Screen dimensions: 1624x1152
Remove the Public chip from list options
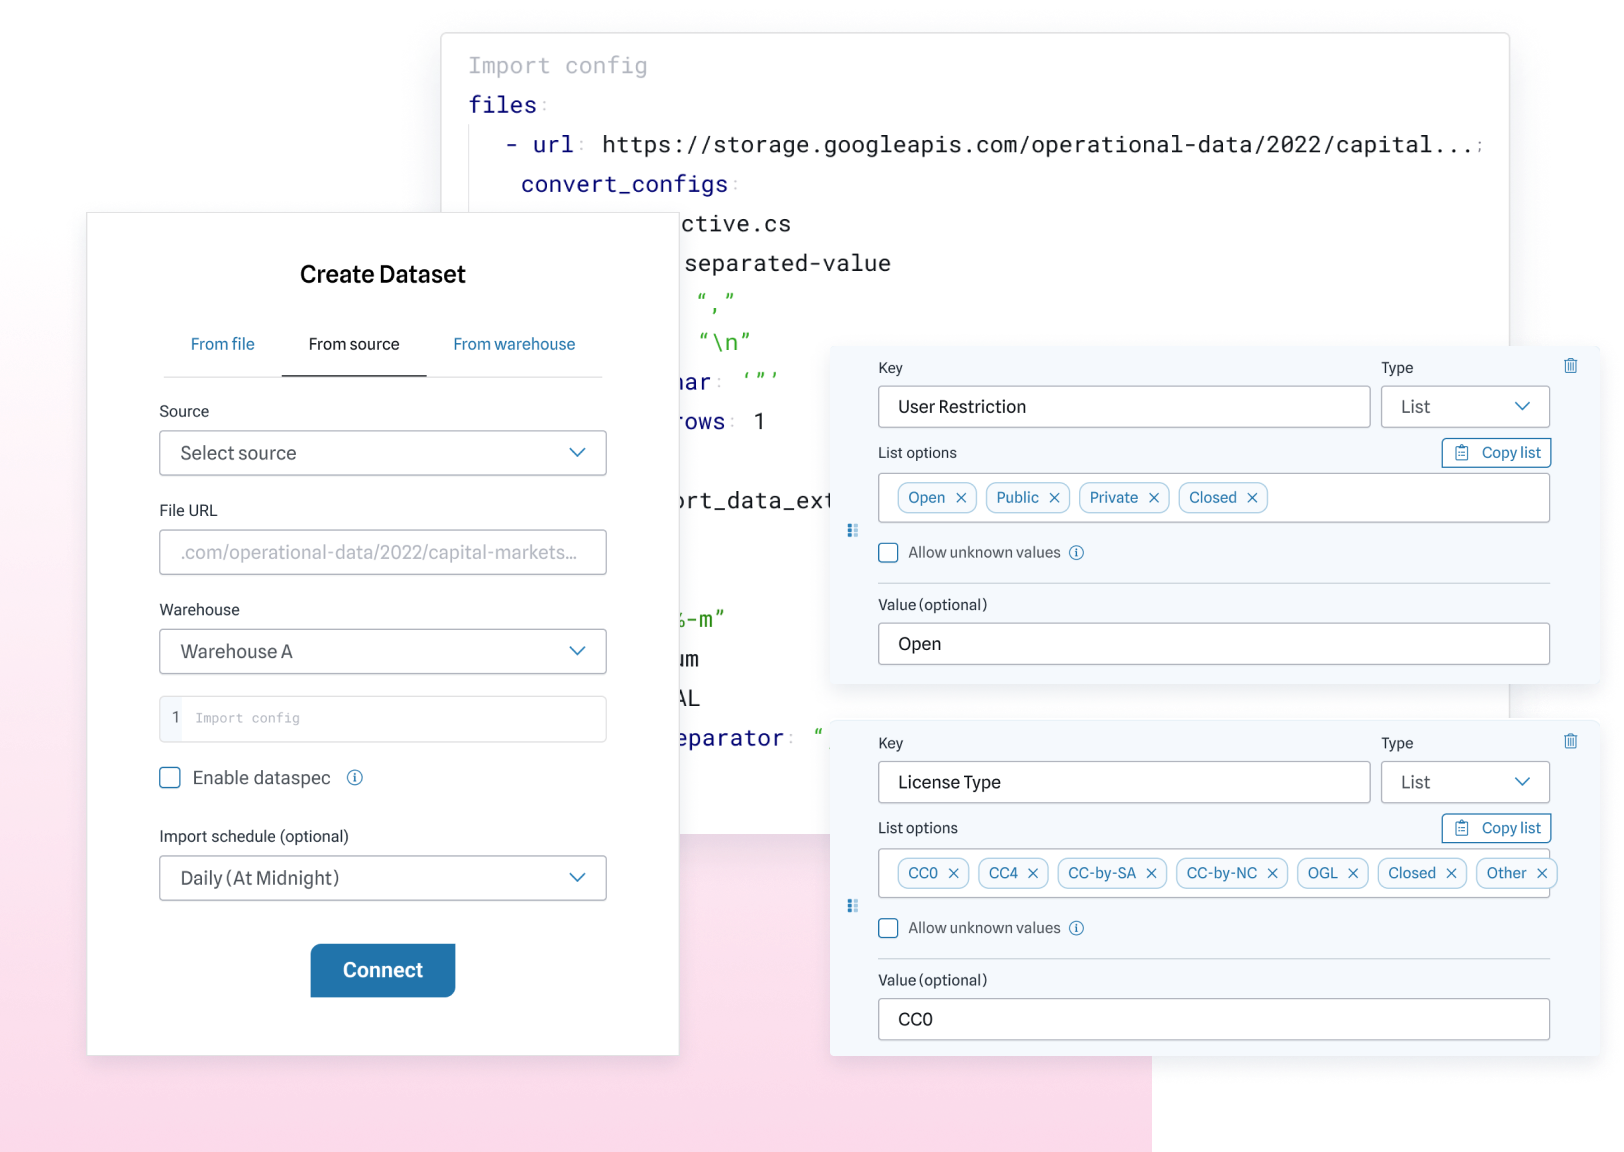tap(1054, 497)
